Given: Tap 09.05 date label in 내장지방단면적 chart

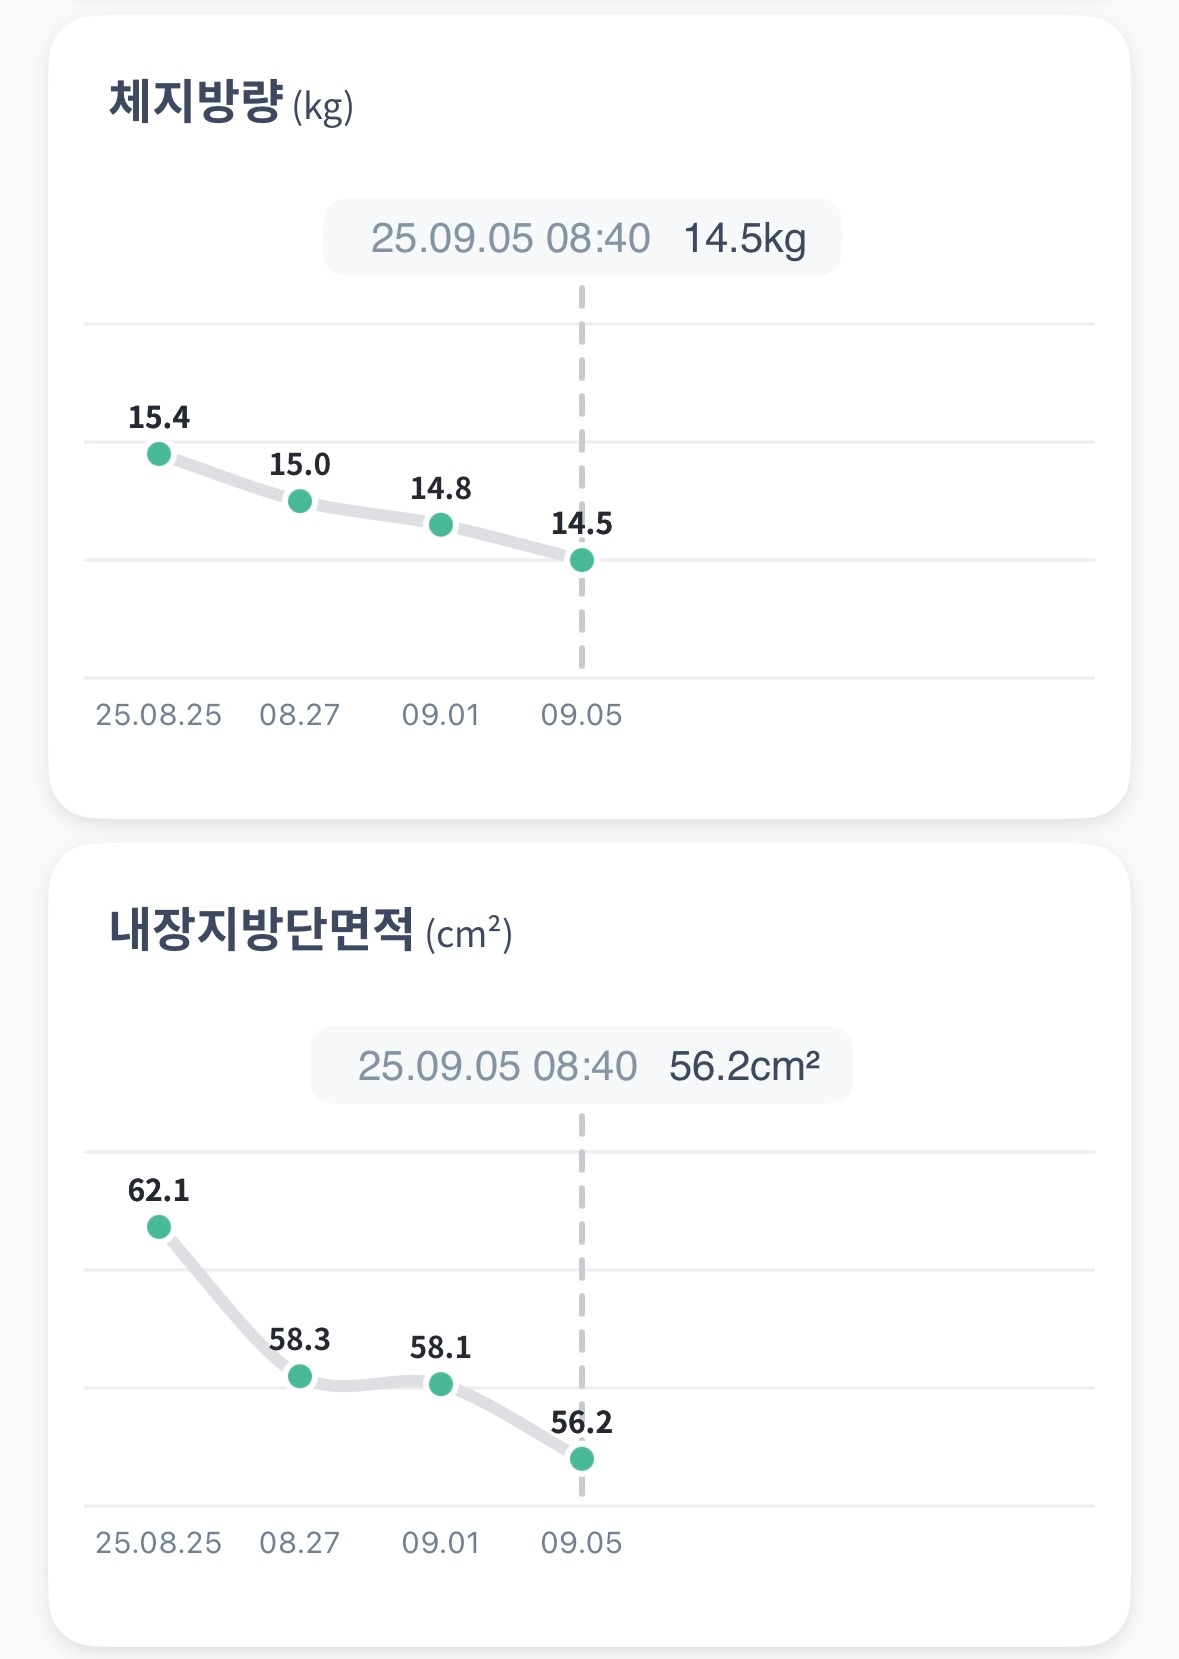Looking at the screenshot, I should (x=582, y=1543).
